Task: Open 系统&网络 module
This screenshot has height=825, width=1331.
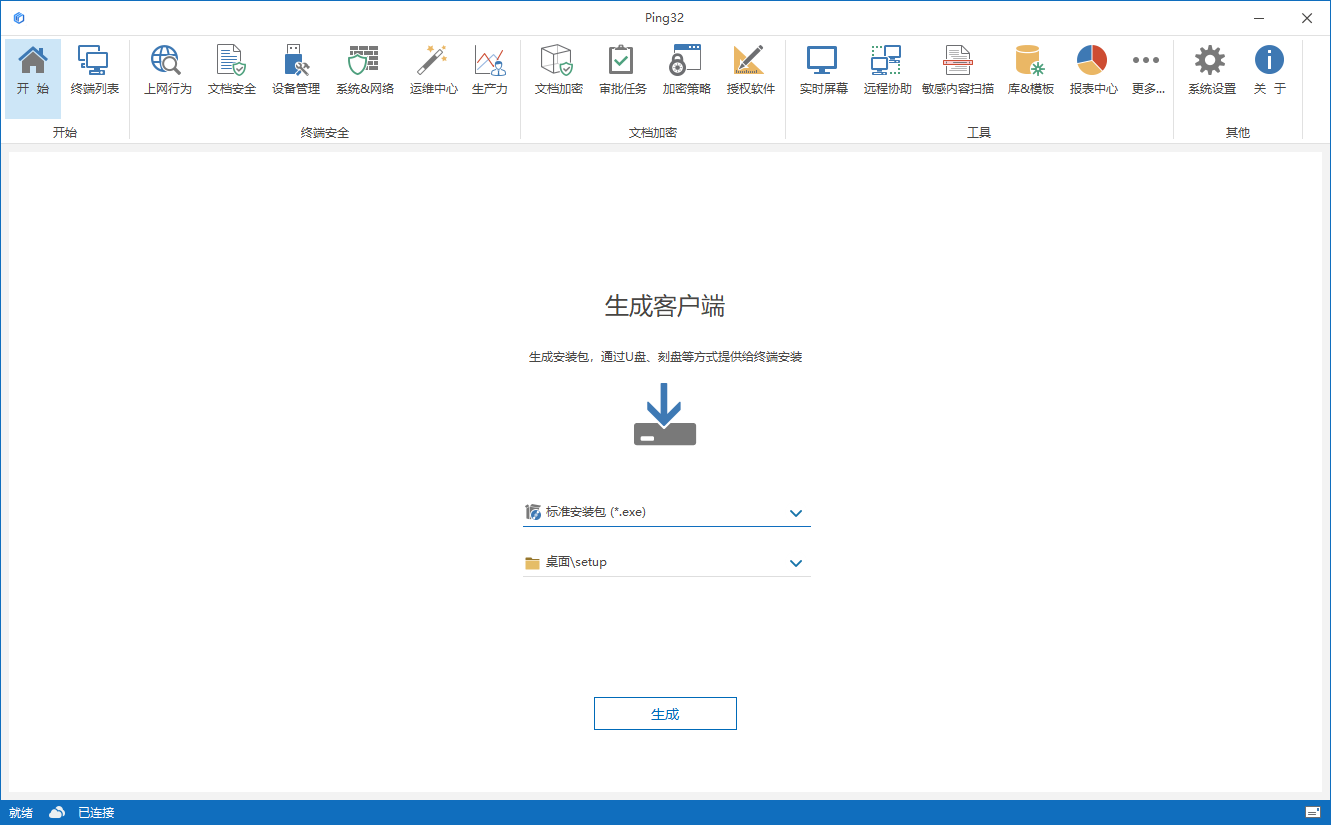Action: [364, 71]
